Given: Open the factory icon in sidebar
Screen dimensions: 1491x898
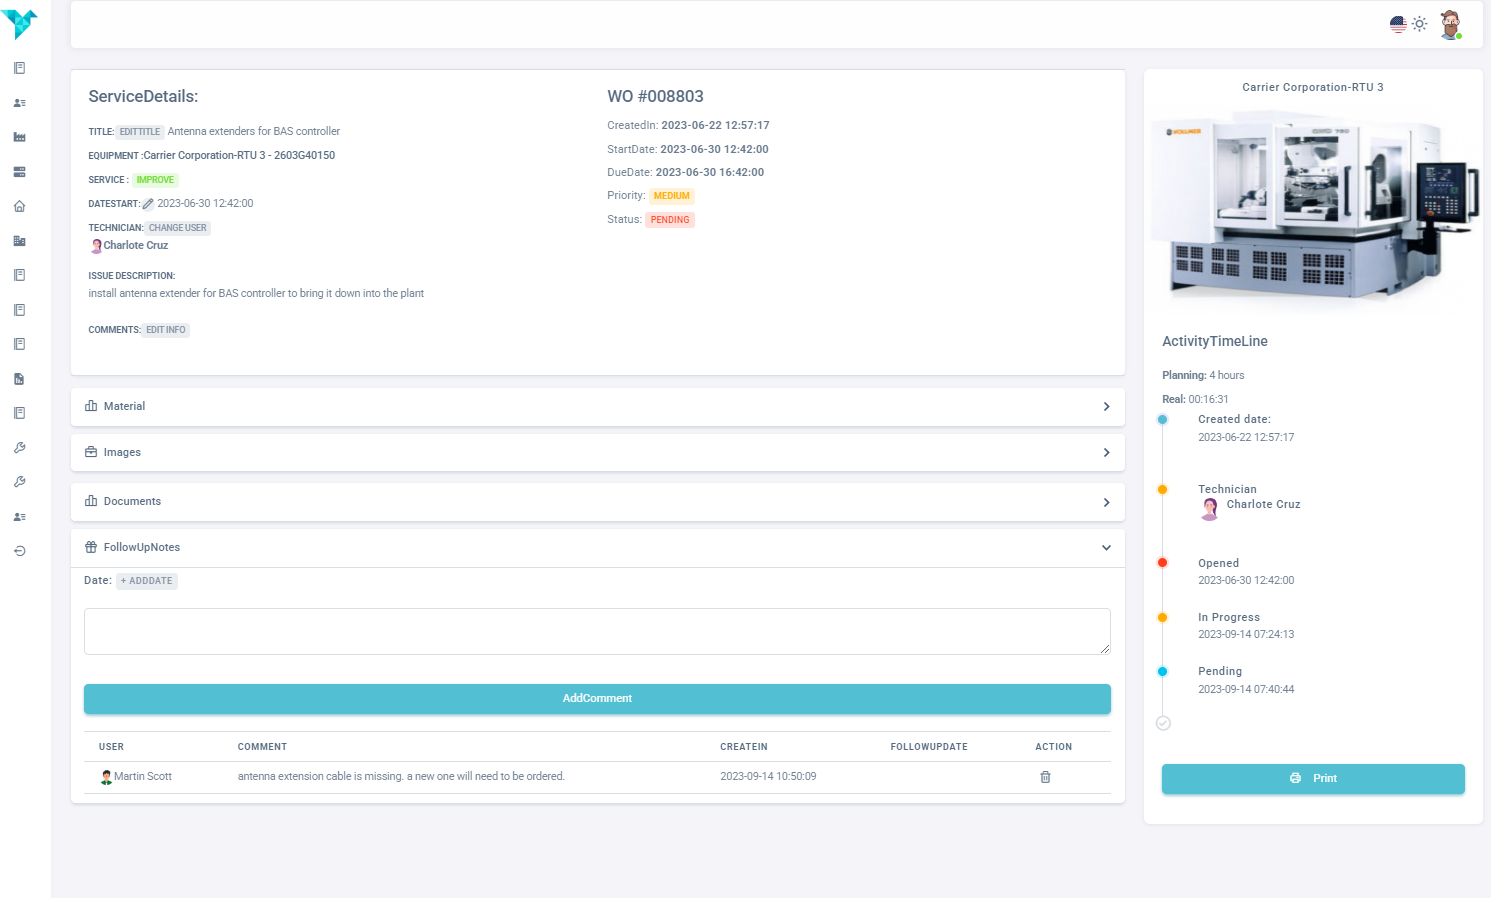Looking at the screenshot, I should [19, 137].
